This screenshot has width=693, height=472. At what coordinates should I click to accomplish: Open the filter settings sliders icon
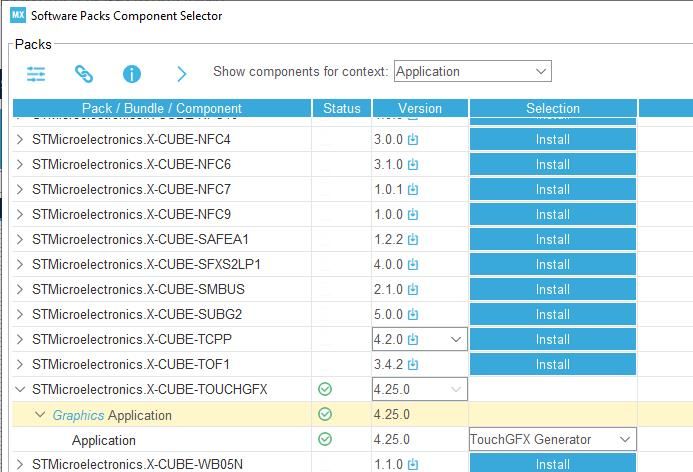(36, 74)
